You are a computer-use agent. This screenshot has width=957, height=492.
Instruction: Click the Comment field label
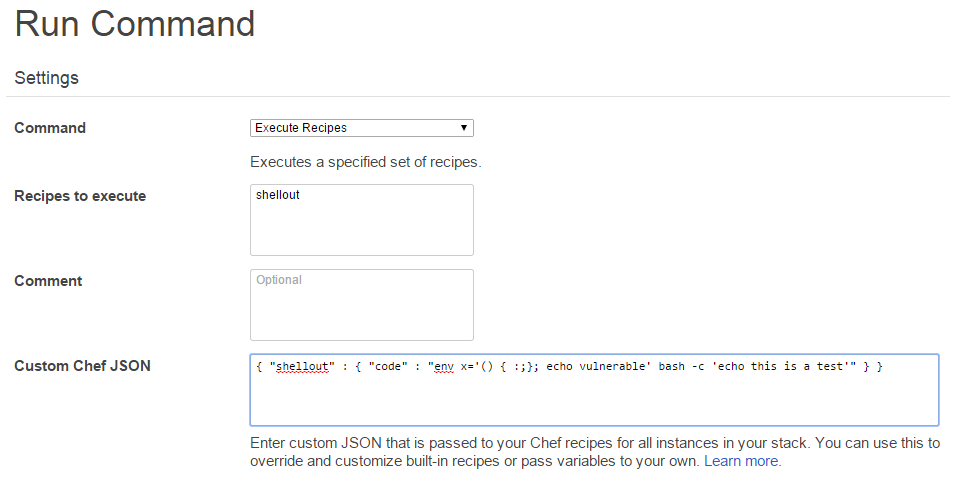coord(48,281)
